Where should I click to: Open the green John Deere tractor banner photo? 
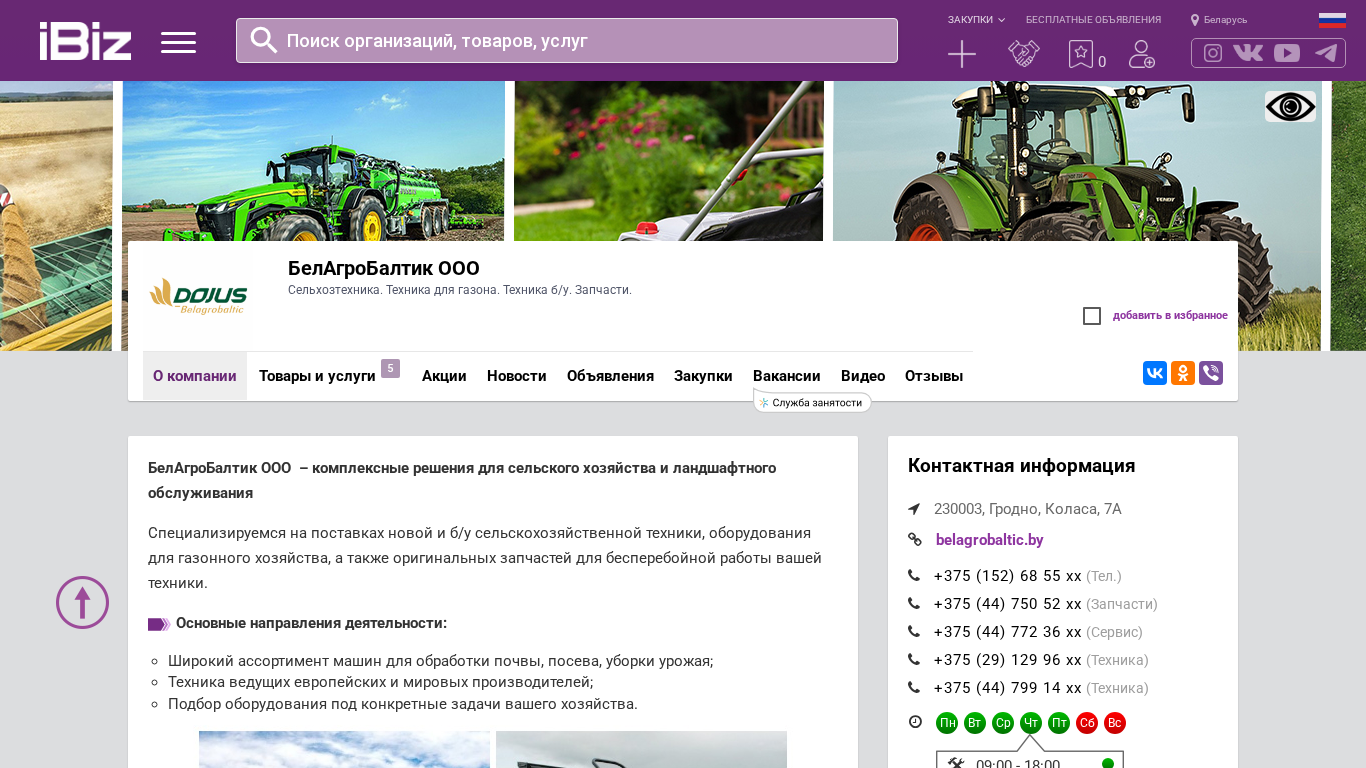click(x=313, y=161)
